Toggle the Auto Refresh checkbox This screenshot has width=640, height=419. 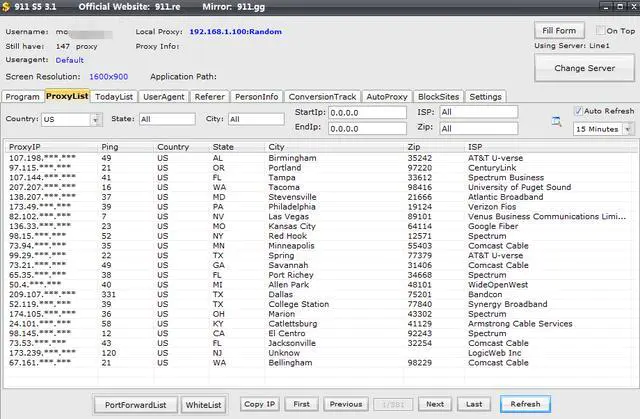pos(580,111)
